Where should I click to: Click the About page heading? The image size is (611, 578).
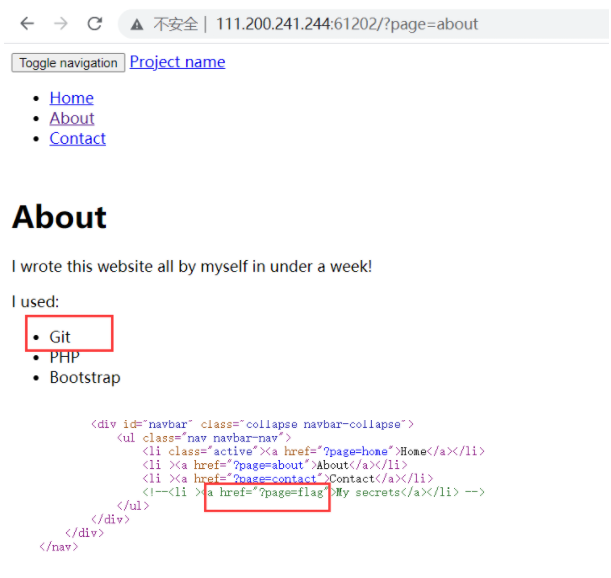(x=59, y=217)
